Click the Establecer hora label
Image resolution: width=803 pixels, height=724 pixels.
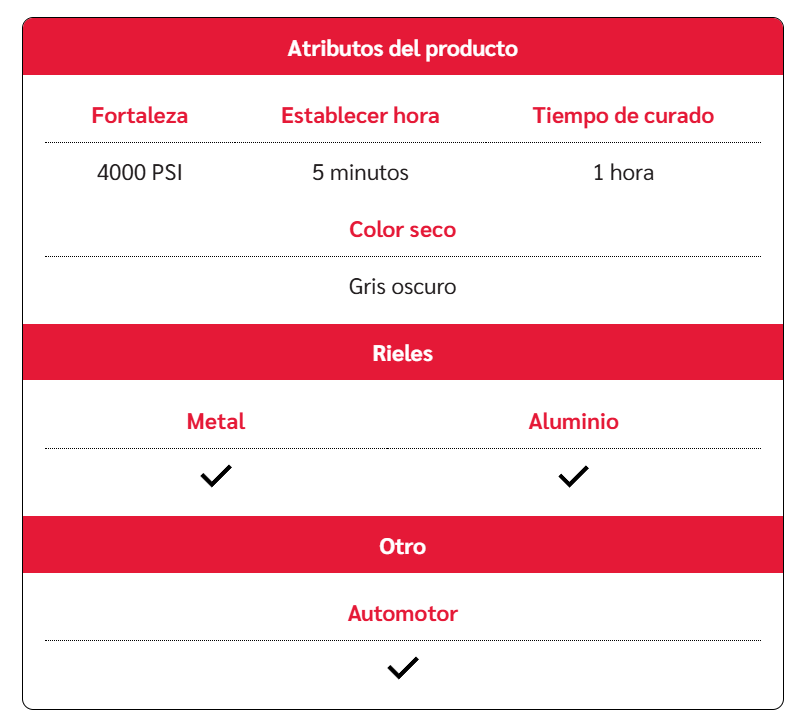click(x=360, y=115)
